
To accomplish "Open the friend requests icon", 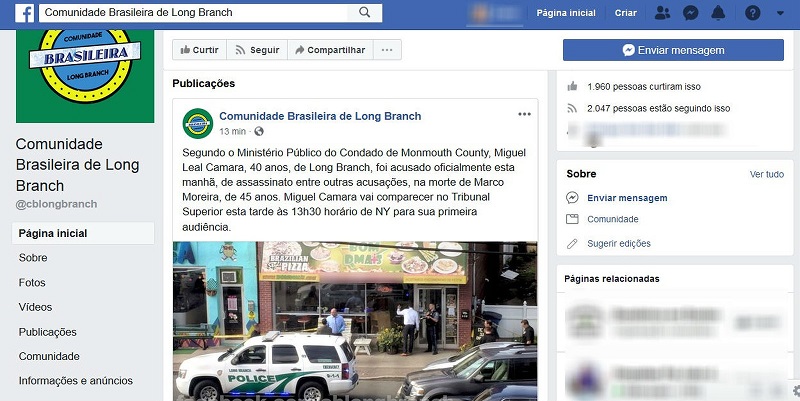I will click(x=662, y=13).
